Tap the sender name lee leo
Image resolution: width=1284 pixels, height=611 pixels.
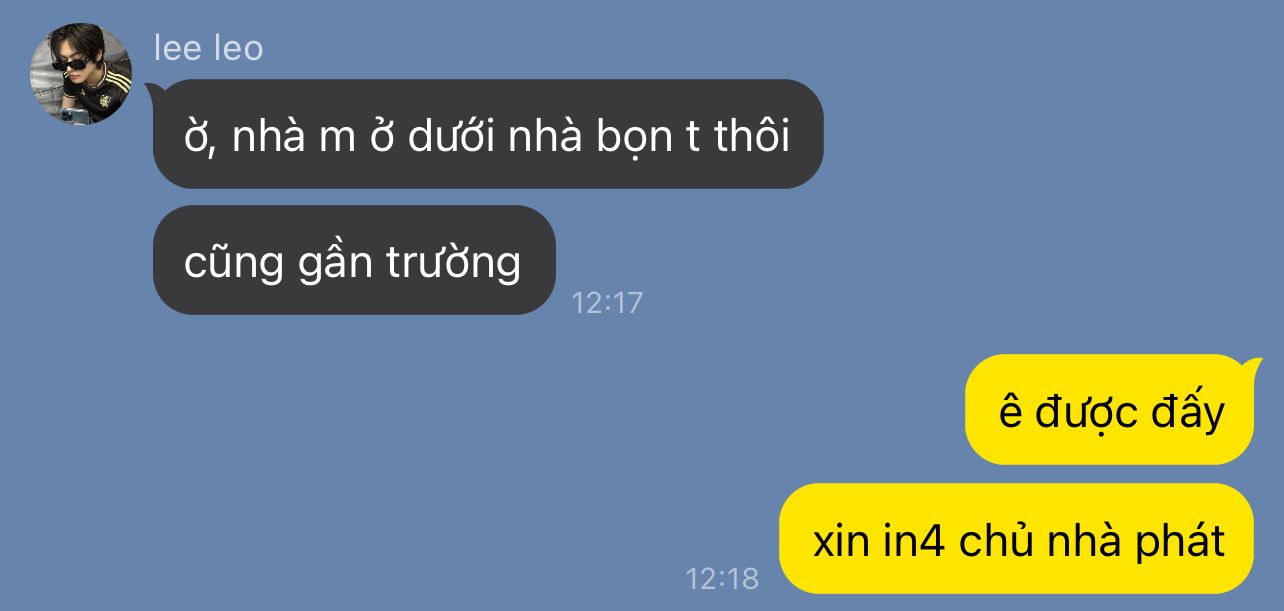tap(208, 47)
